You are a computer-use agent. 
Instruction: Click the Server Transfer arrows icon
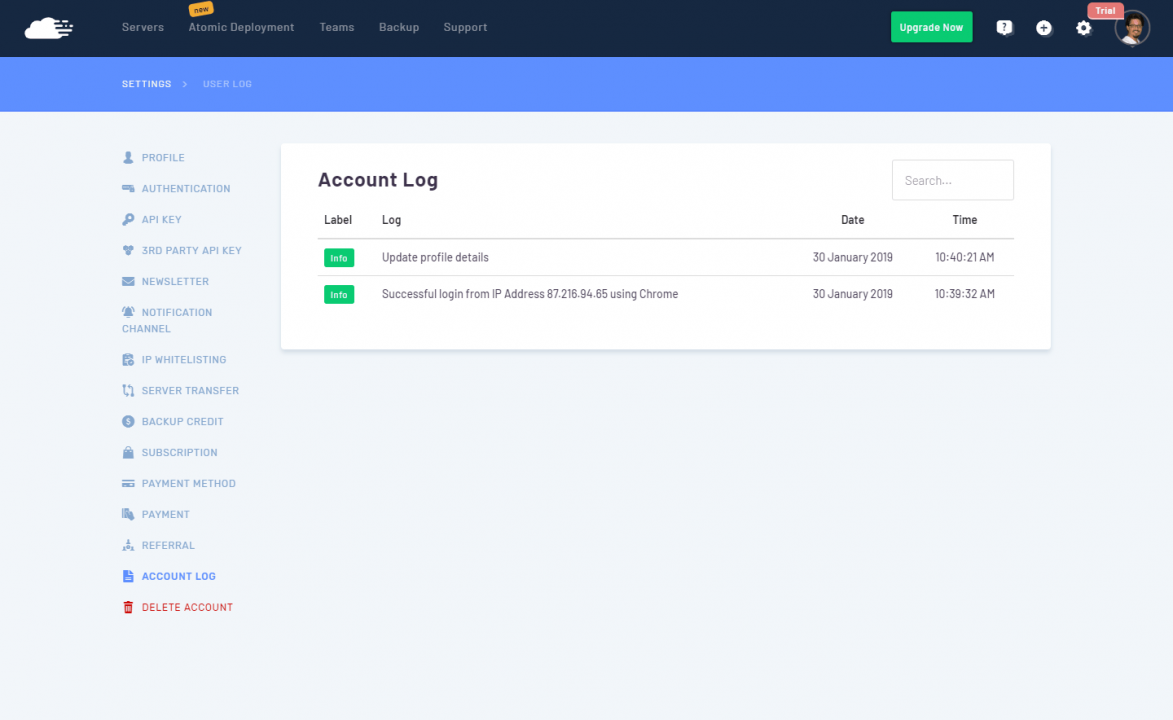point(127,390)
